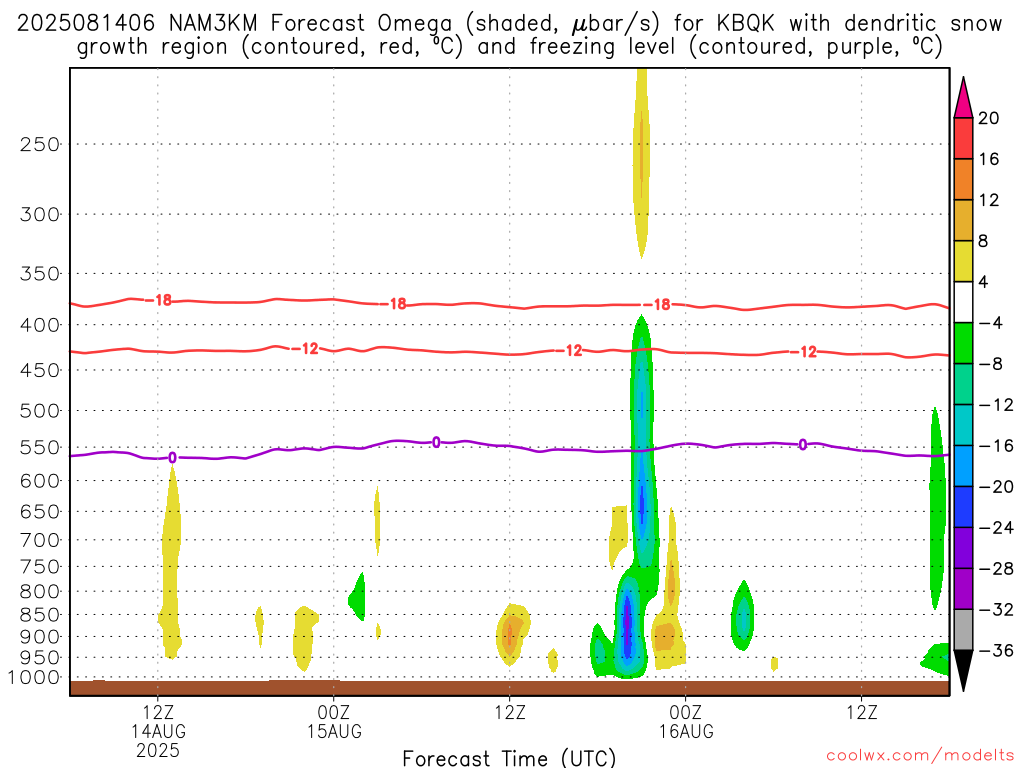Select the gray -32 to -36 colorbar swatch
1024x768 pixels.
click(x=963, y=630)
